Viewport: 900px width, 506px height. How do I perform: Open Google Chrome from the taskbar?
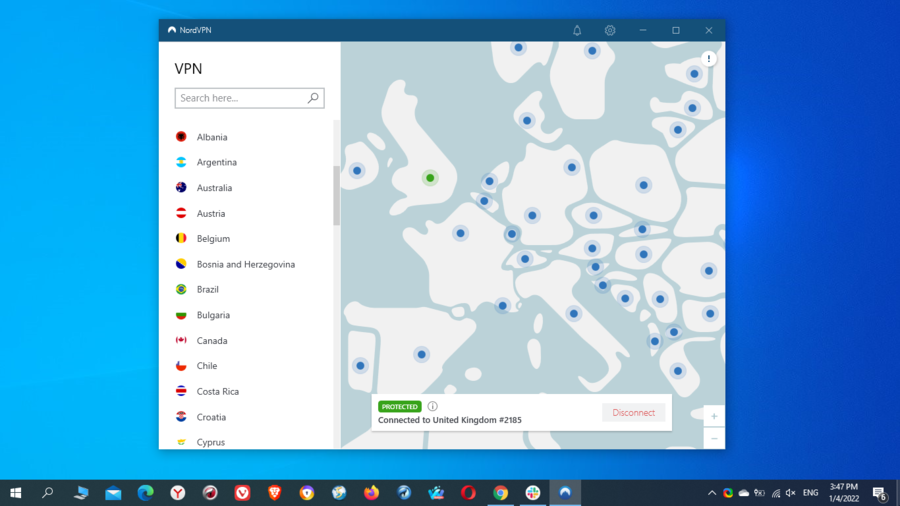[x=500, y=493]
